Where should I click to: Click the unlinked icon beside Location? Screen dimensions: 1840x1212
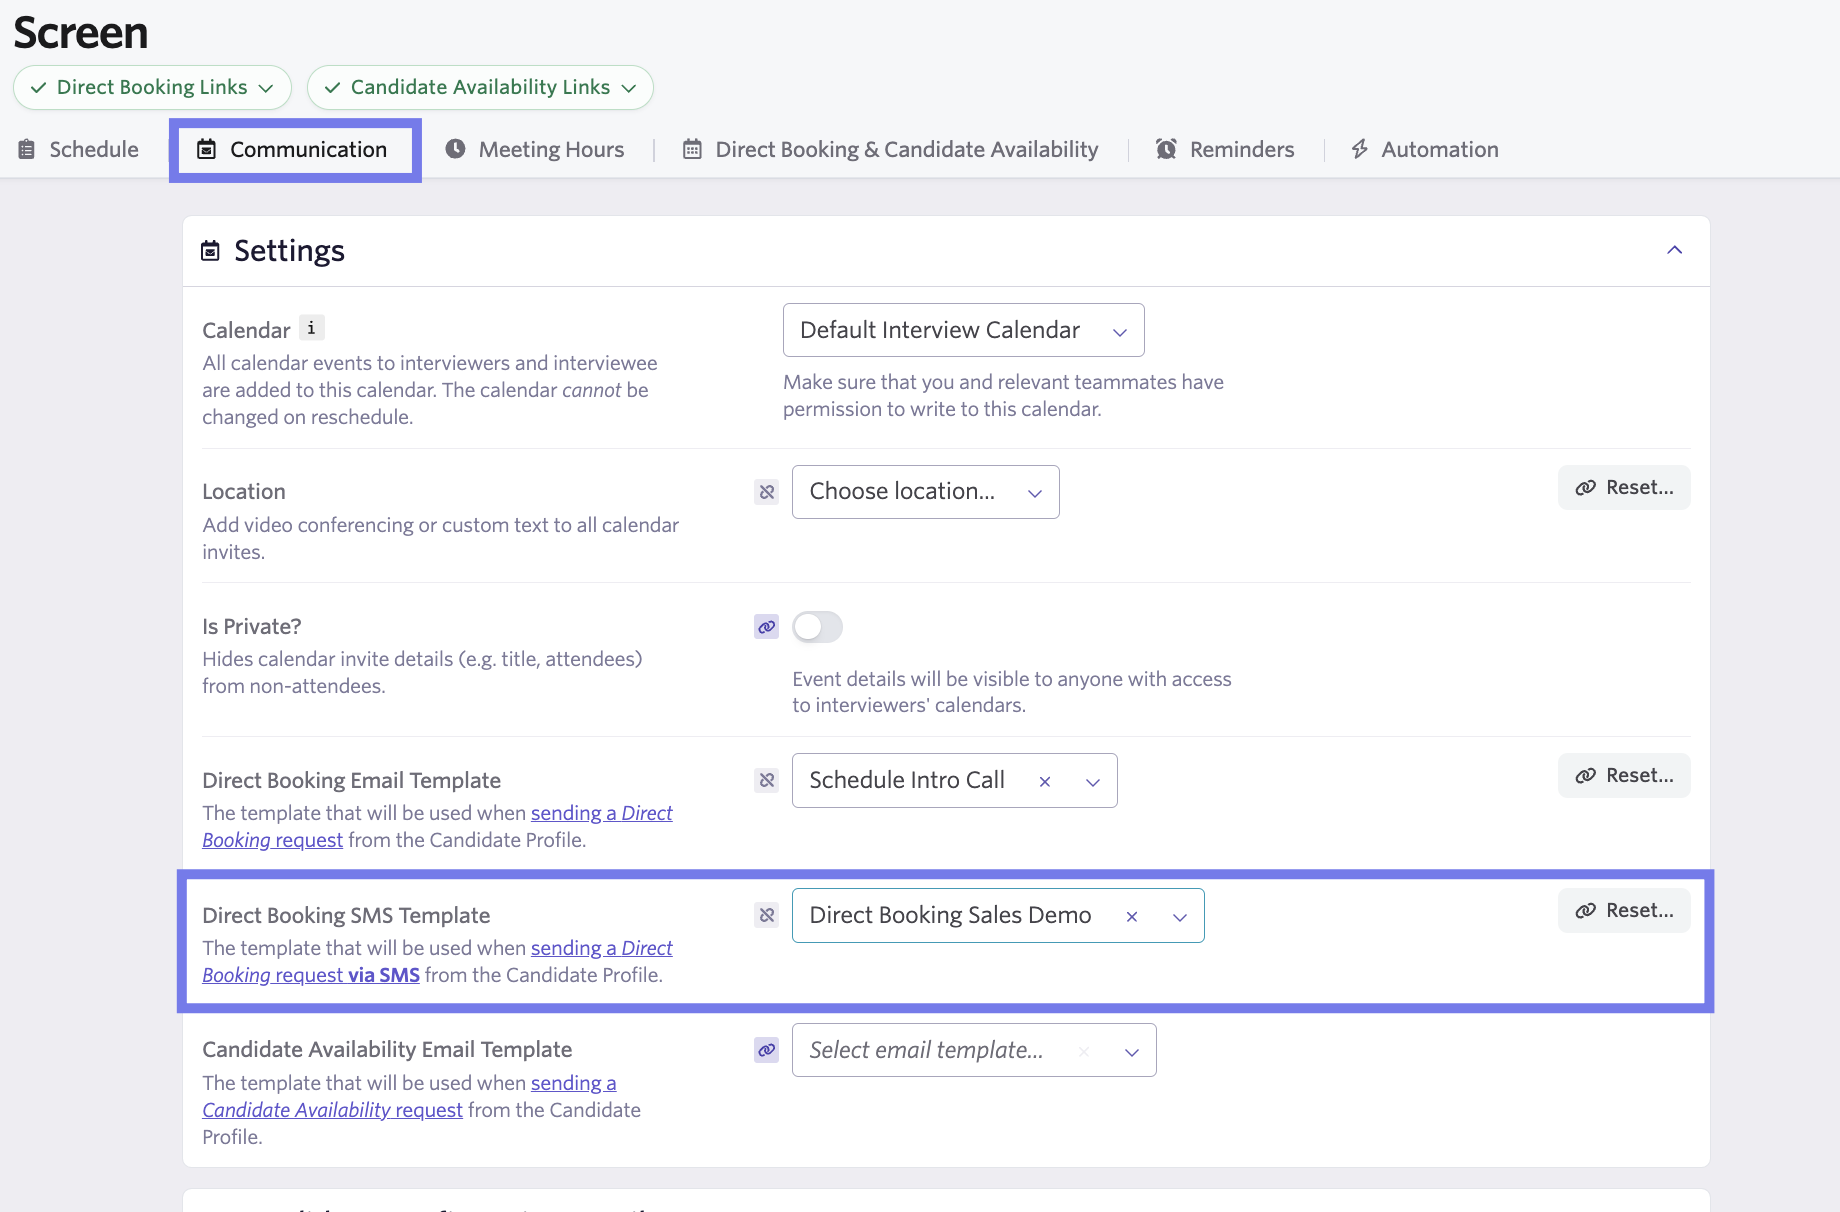pyautogui.click(x=767, y=492)
